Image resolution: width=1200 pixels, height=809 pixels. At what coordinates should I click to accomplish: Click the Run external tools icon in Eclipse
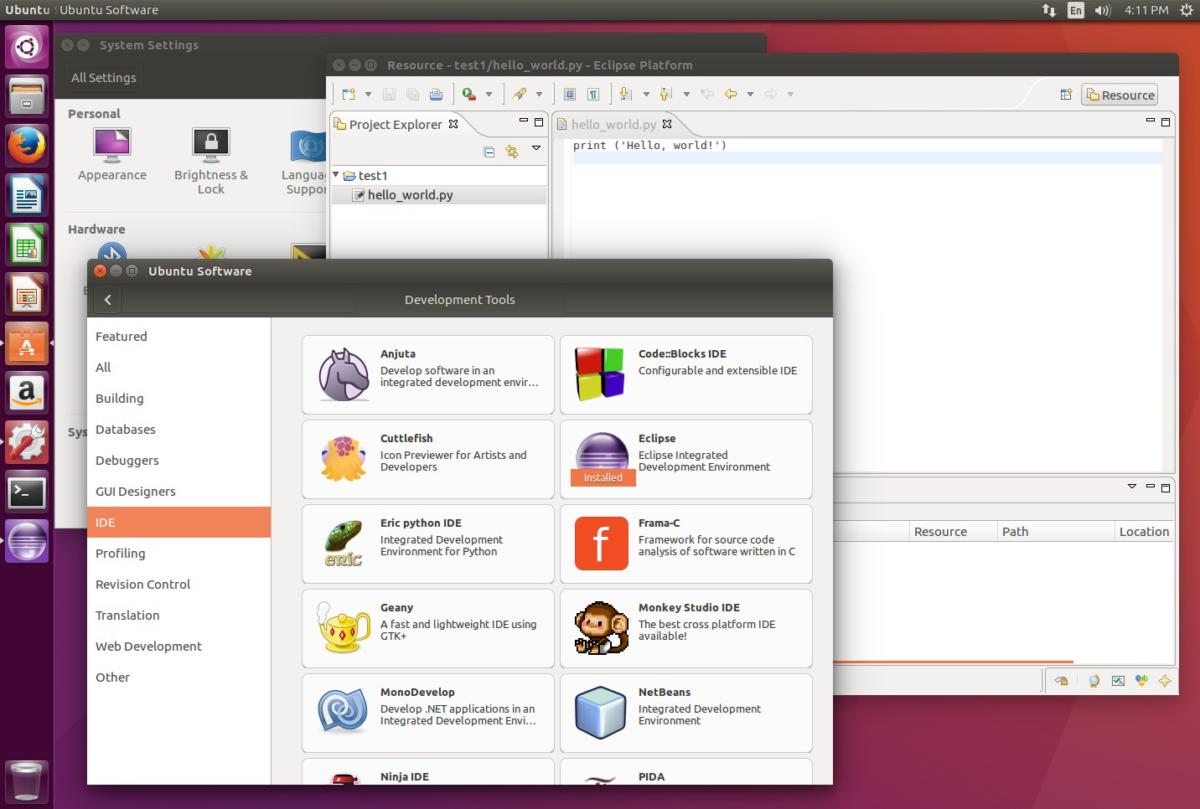(468, 94)
